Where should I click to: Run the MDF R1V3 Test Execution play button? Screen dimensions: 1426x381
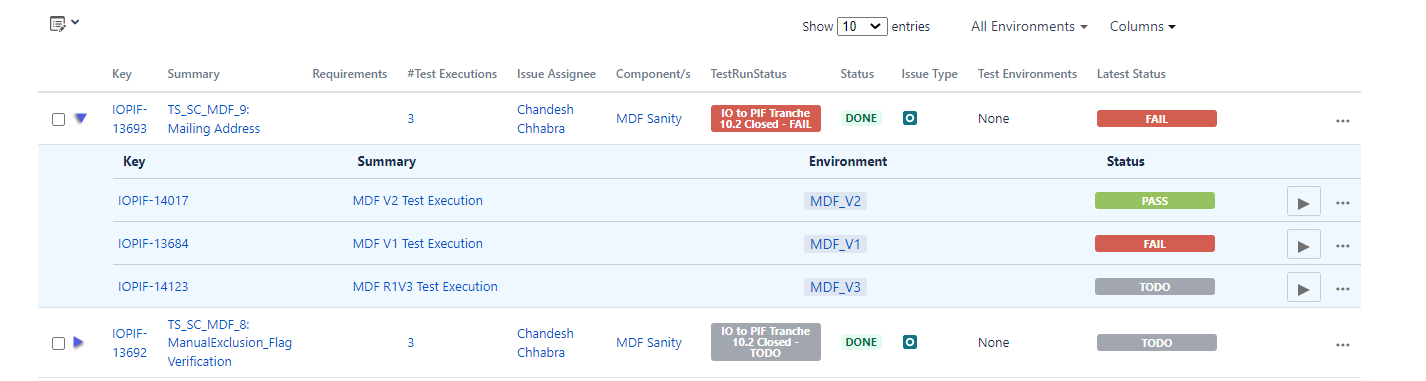click(1304, 288)
